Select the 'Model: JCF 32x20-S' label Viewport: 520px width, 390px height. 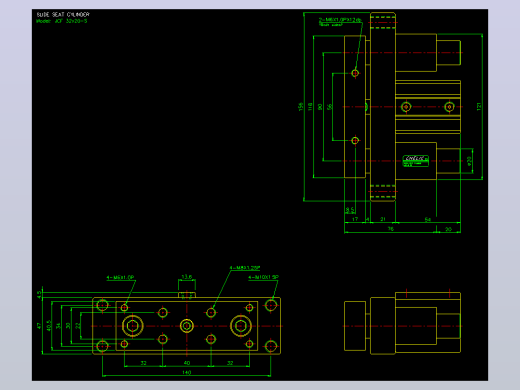pyautogui.click(x=62, y=21)
